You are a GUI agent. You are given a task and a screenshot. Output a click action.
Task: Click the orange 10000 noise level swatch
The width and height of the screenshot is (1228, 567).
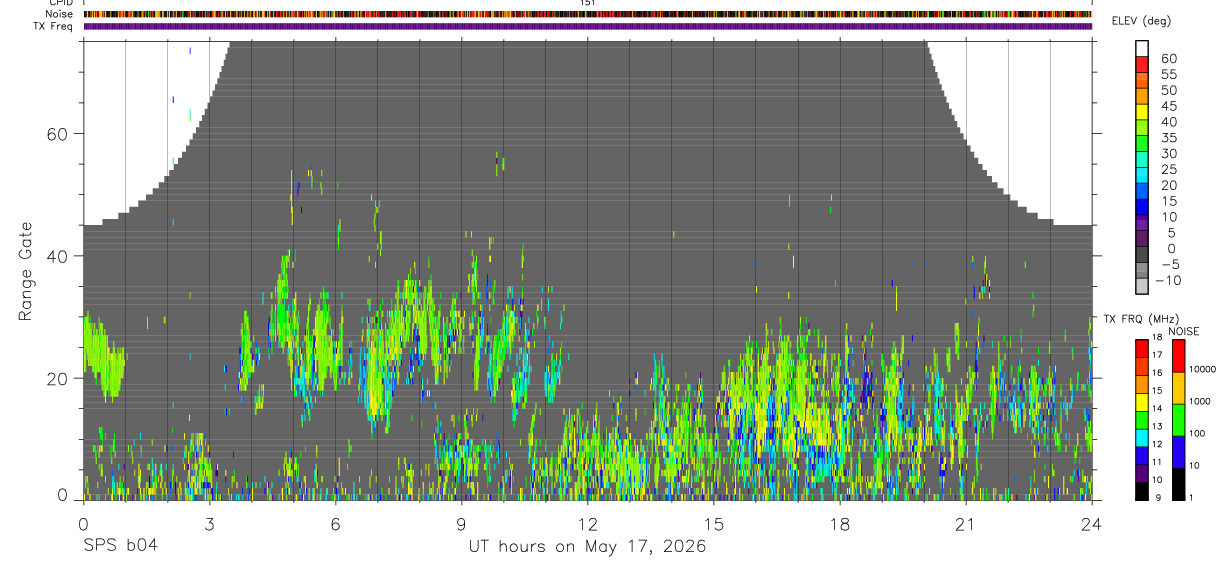(1179, 388)
